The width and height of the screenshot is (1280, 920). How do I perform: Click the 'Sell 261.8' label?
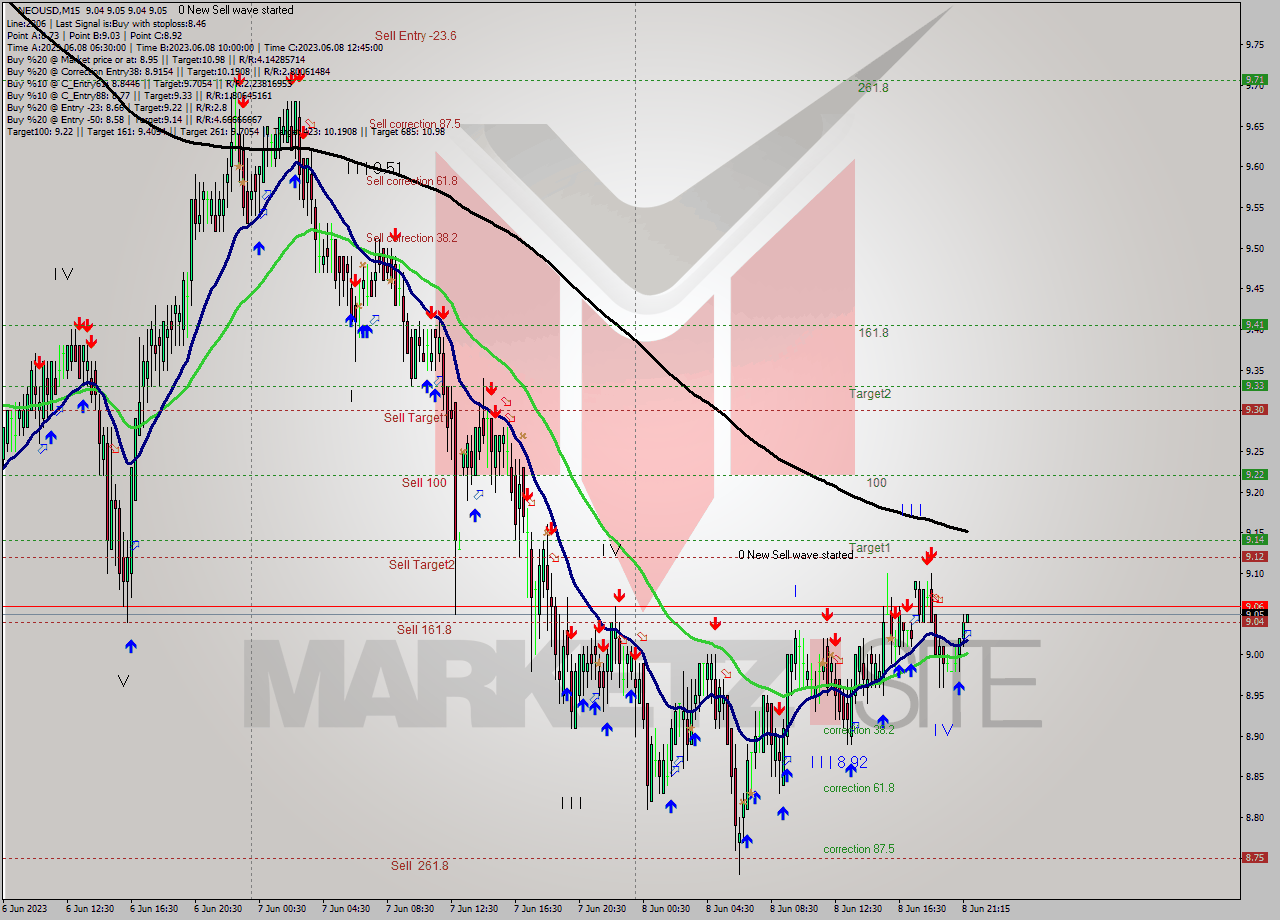(x=420, y=866)
